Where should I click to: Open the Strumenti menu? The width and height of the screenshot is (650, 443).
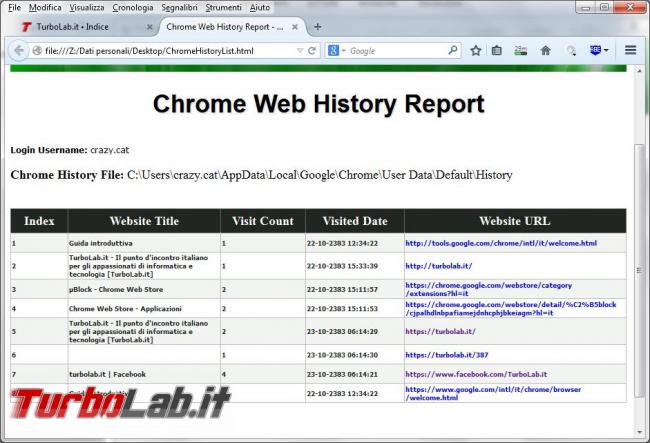223,7
